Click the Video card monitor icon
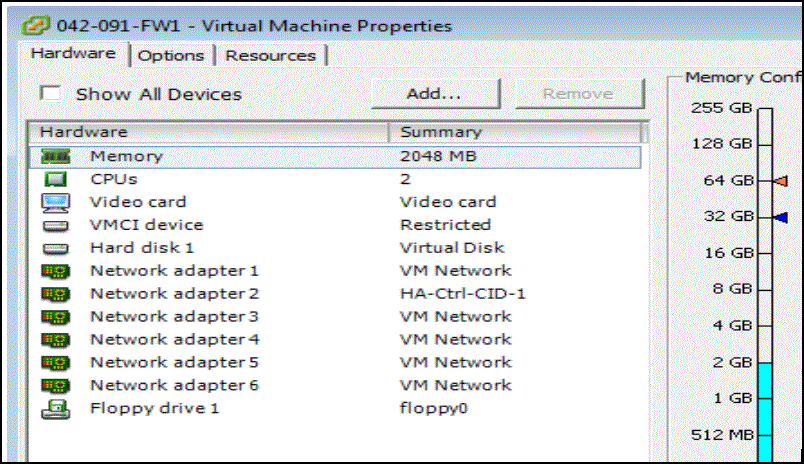The image size is (804, 464). pos(54,202)
